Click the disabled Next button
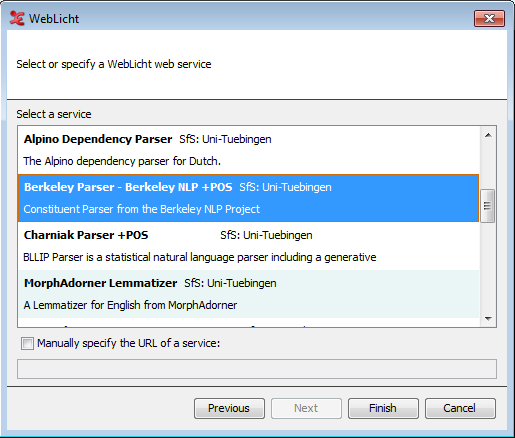Screen dimensions: 515x438 [306, 408]
